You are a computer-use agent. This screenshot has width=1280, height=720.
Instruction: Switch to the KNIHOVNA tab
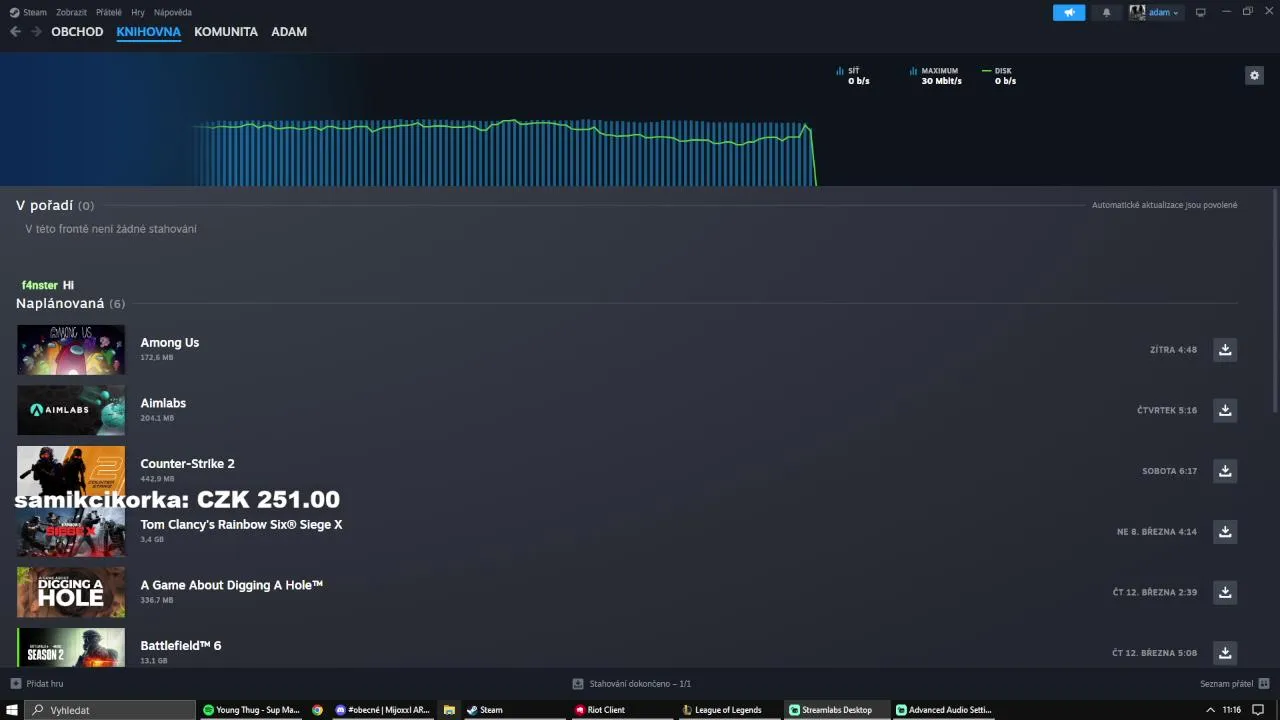coord(148,32)
